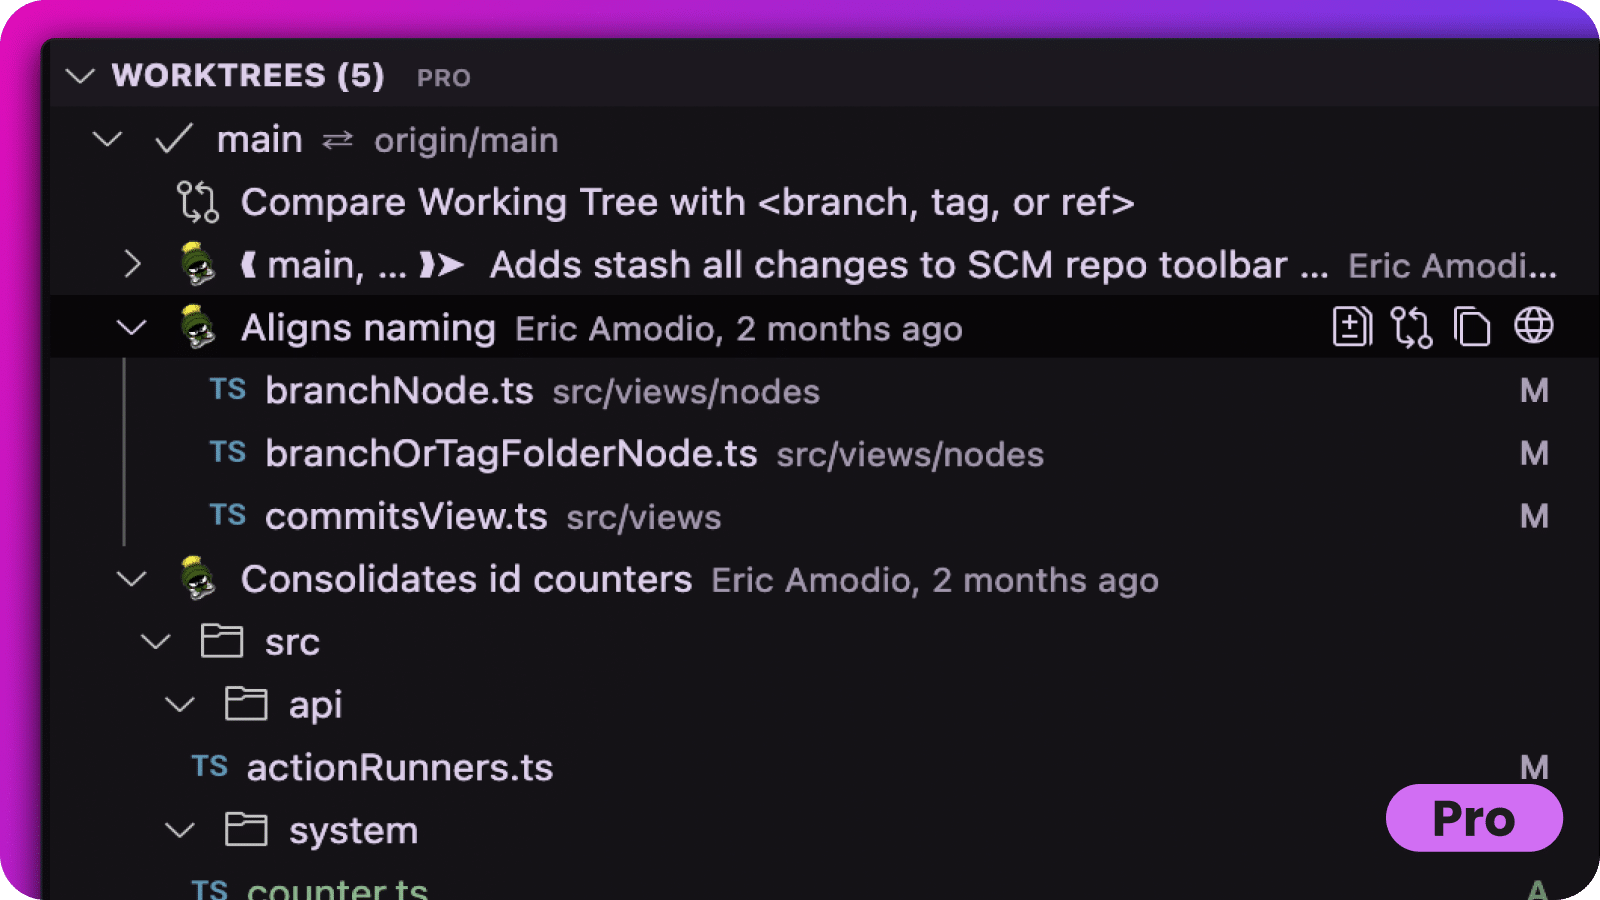Open commitsView.ts in src/views

(406, 516)
